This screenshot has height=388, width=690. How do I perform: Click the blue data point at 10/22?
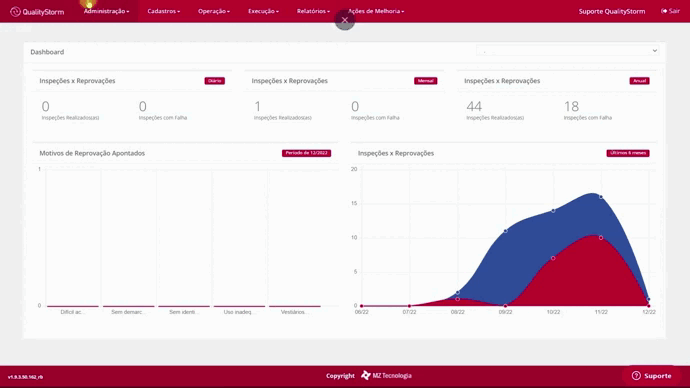pyautogui.click(x=553, y=210)
